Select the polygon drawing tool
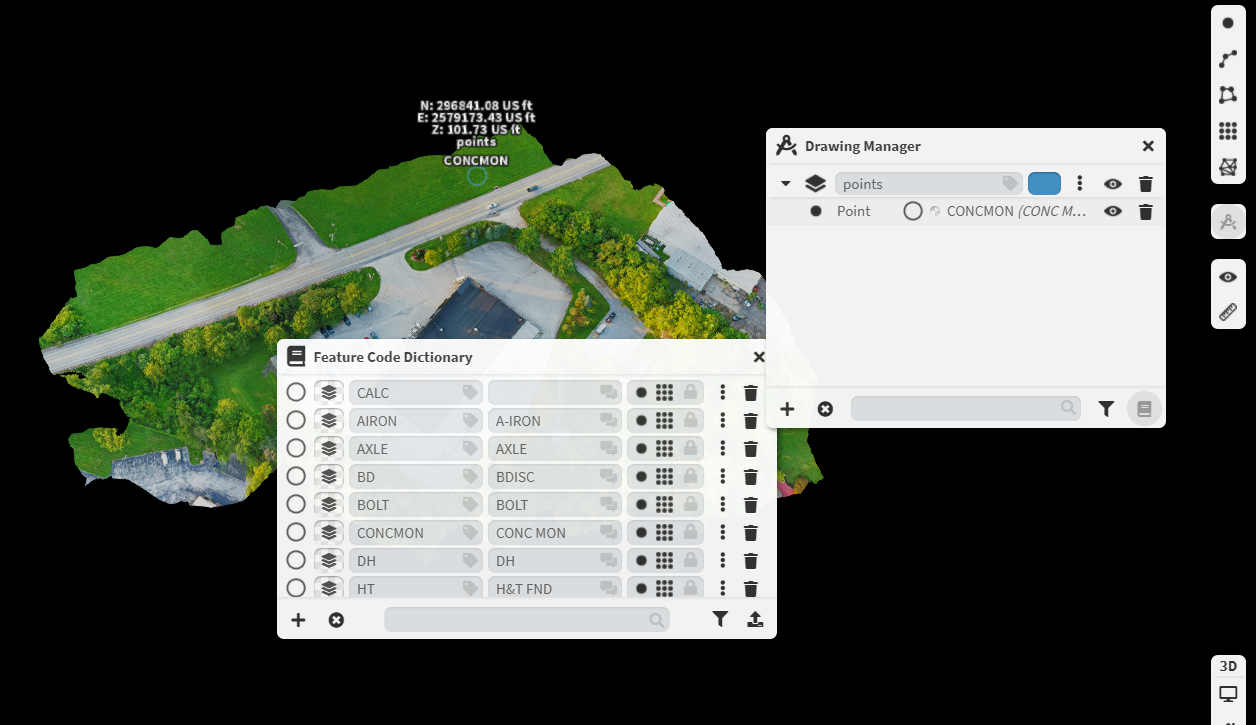 [x=1228, y=95]
